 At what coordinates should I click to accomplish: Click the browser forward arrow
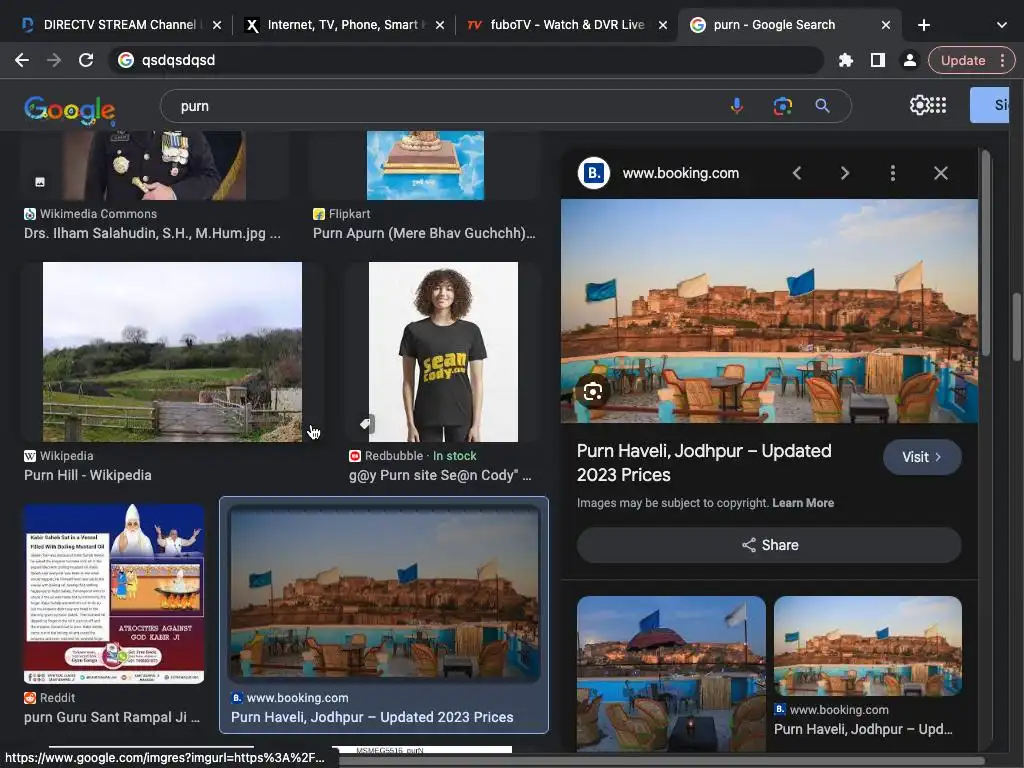54,60
